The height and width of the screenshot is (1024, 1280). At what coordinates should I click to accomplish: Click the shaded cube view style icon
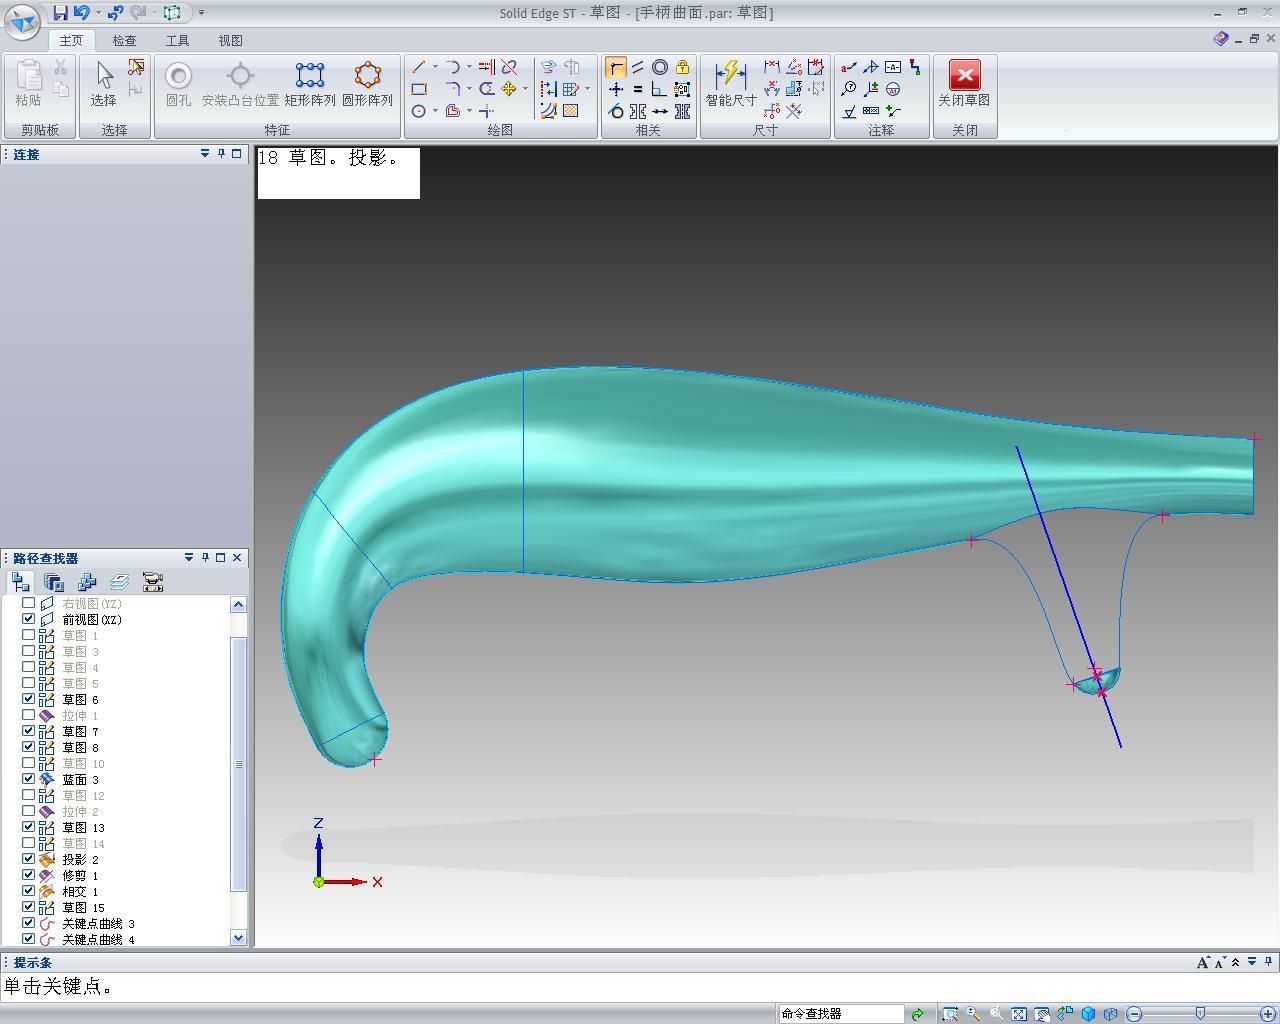tap(1088, 1014)
